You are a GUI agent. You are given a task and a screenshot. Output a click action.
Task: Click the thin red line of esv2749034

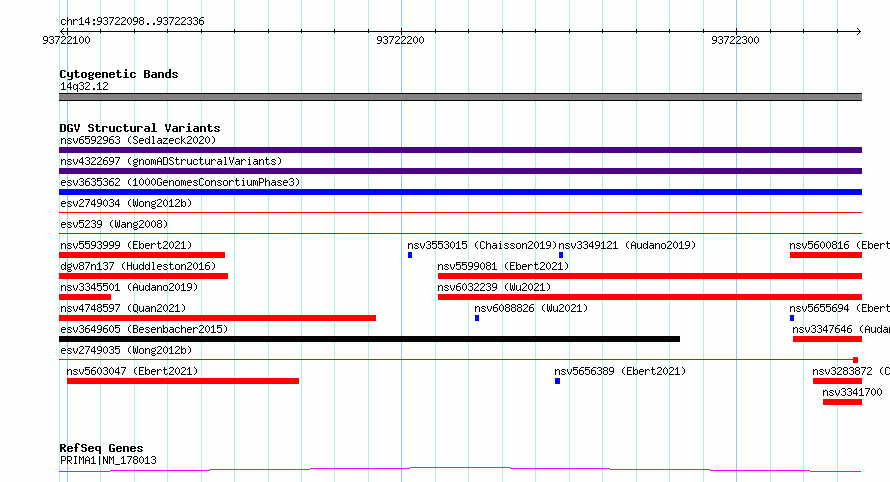(x=460, y=213)
